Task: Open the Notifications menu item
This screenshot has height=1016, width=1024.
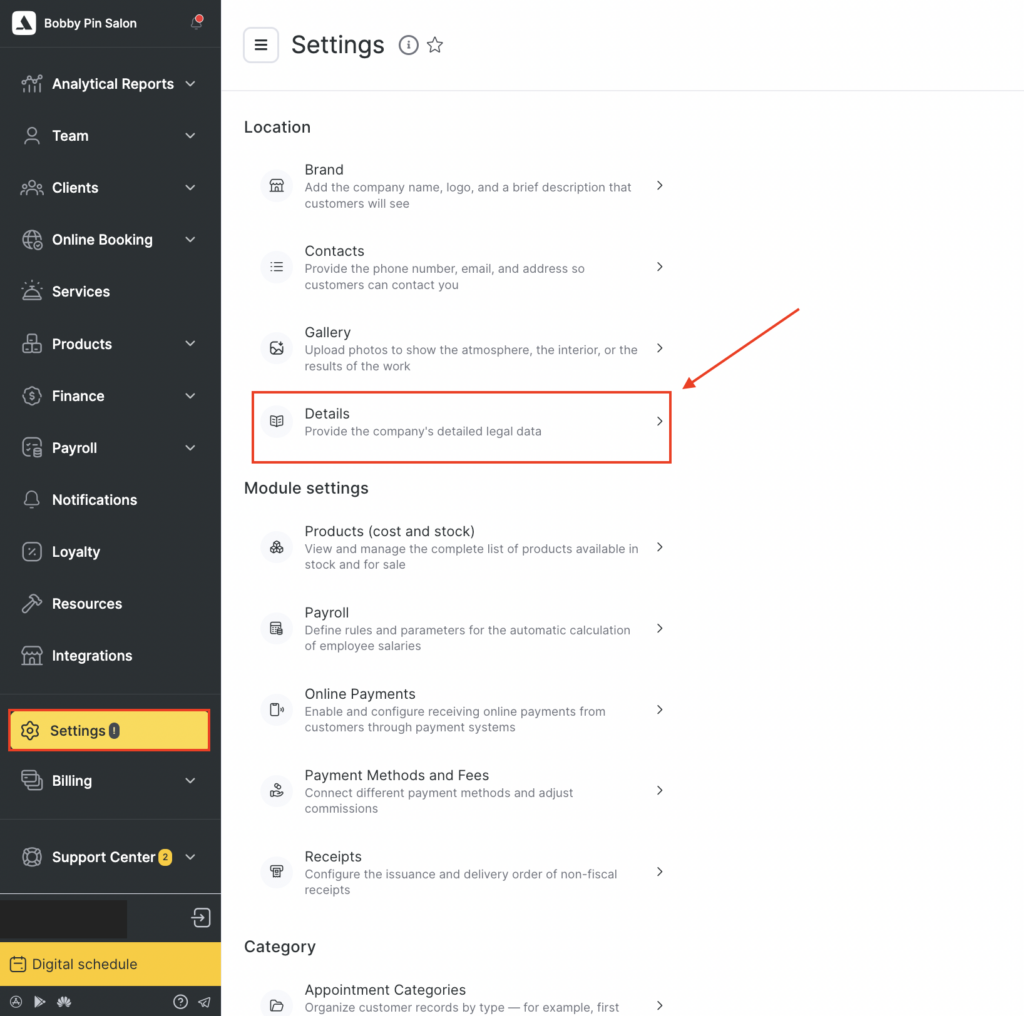Action: point(94,500)
